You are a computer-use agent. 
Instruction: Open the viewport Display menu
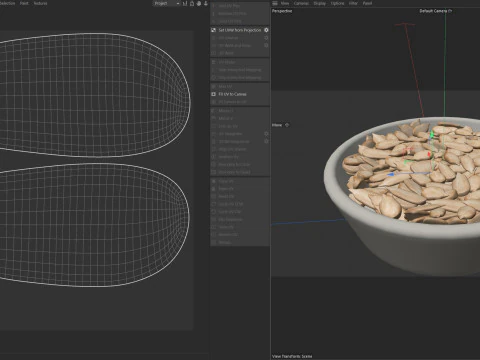(x=319, y=3)
